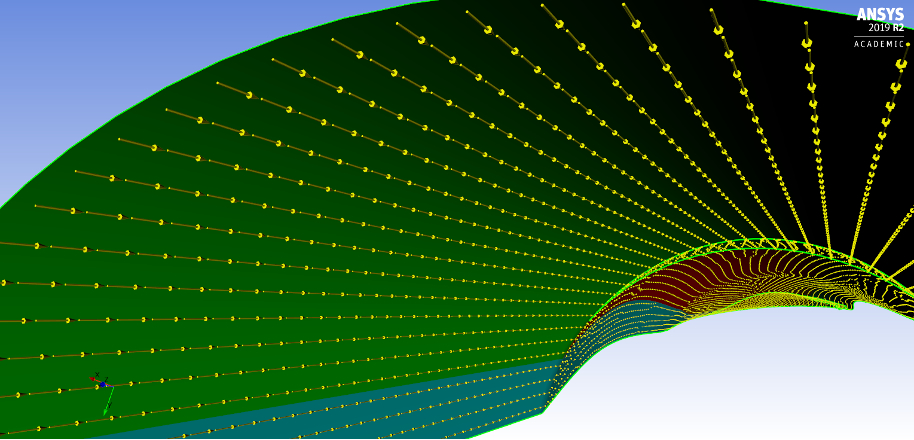Click the green zigzag elements atop the blade

(x=760, y=244)
